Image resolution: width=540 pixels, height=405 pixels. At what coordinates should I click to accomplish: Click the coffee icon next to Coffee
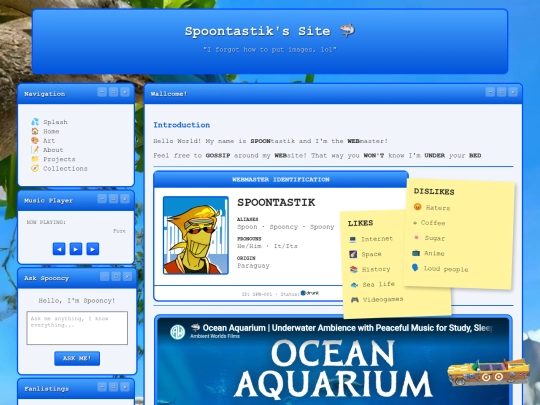[415, 223]
